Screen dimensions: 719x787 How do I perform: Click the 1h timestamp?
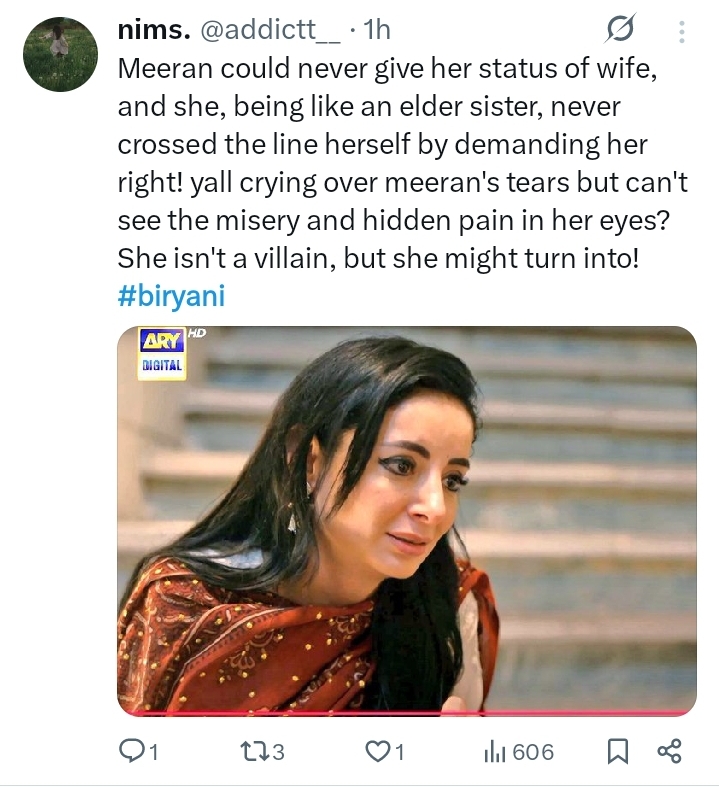tap(377, 31)
